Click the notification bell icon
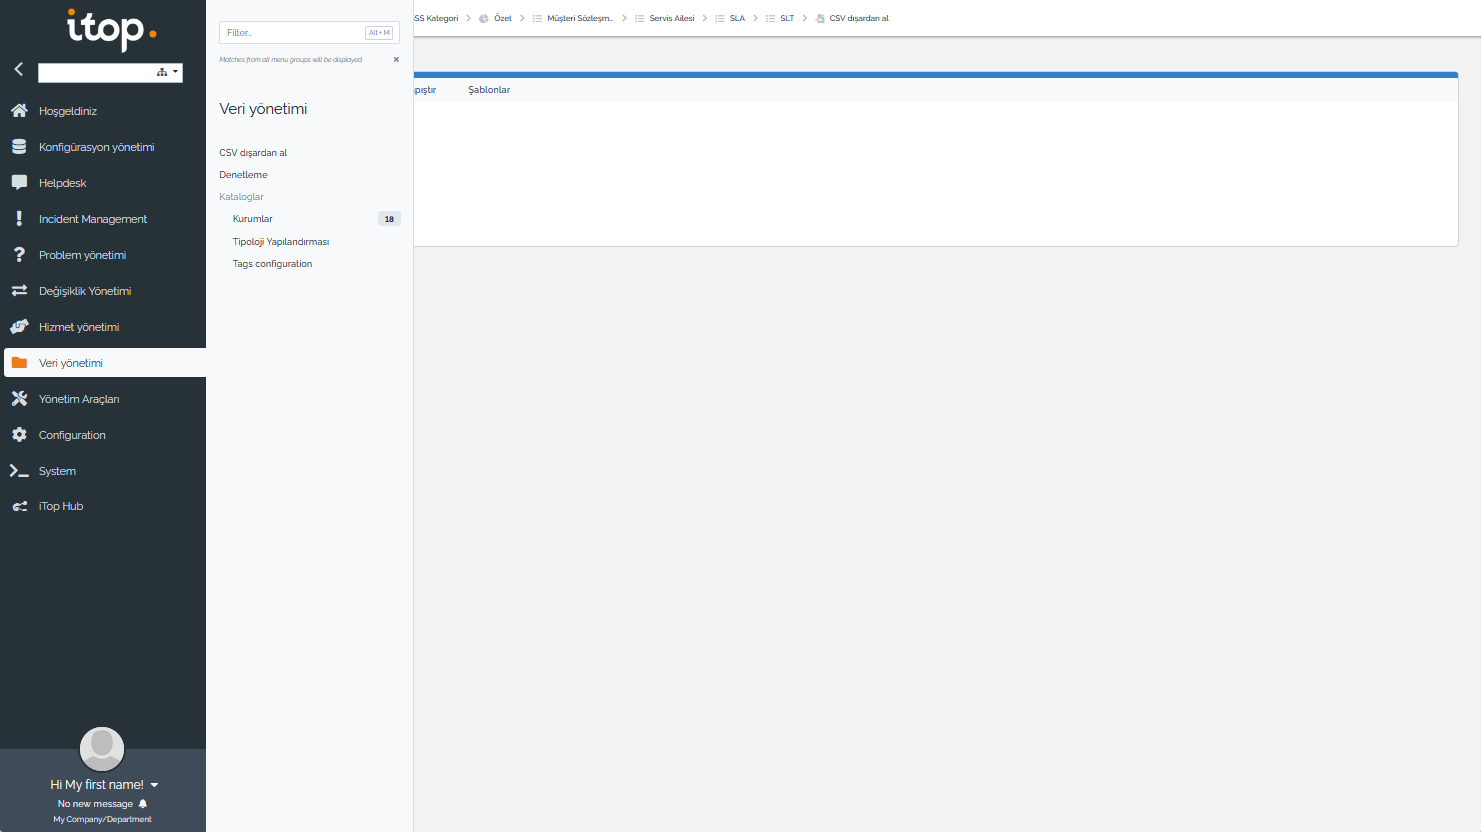Image resolution: width=1481 pixels, height=832 pixels. point(143,804)
